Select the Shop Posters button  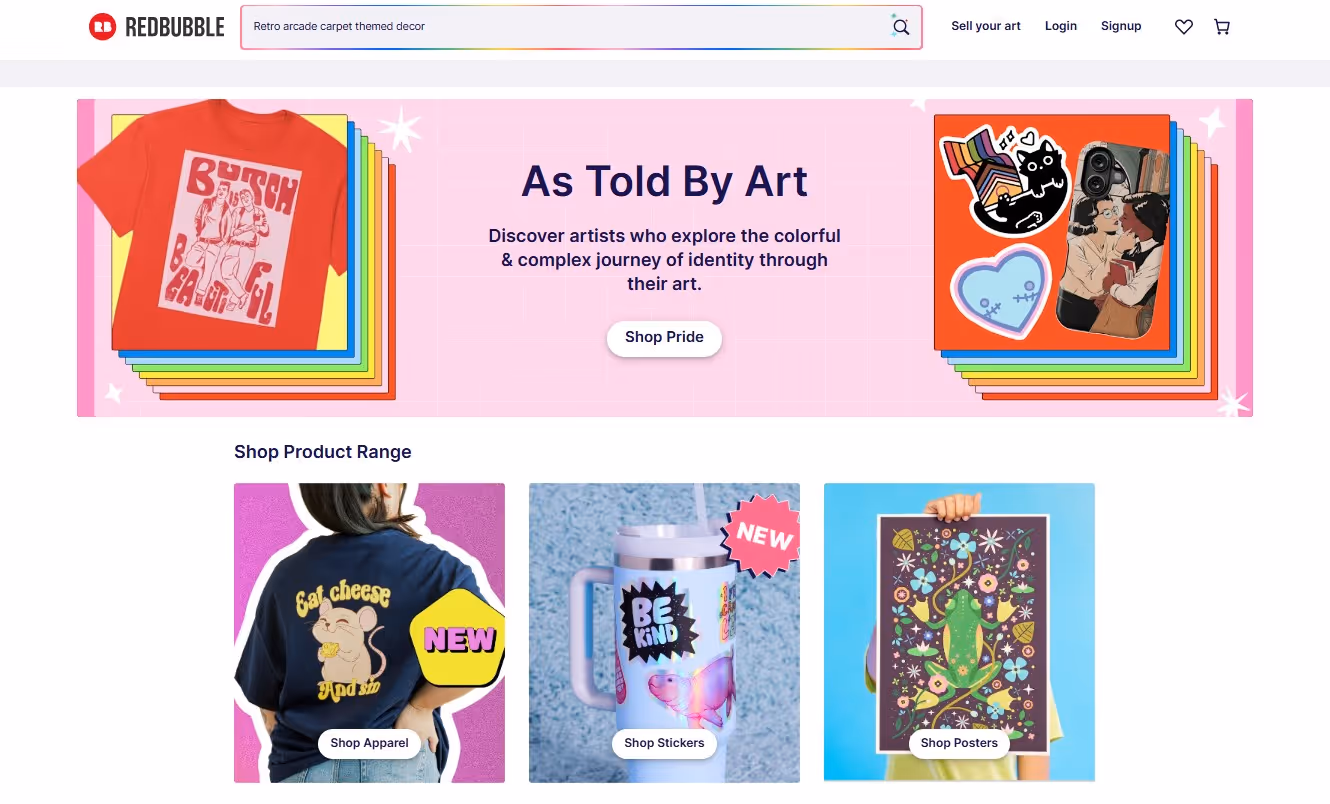click(959, 743)
